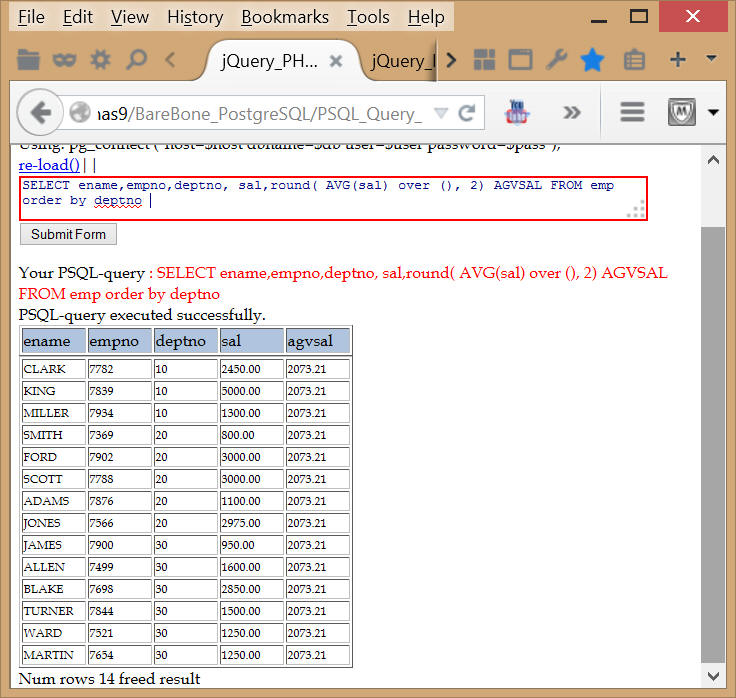
Task: Open the File menu
Action: (x=31, y=17)
